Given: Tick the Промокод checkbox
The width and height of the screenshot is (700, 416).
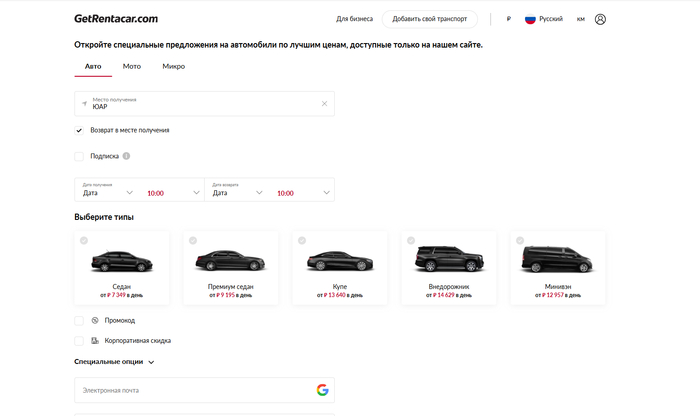Looking at the screenshot, I should point(79,320).
